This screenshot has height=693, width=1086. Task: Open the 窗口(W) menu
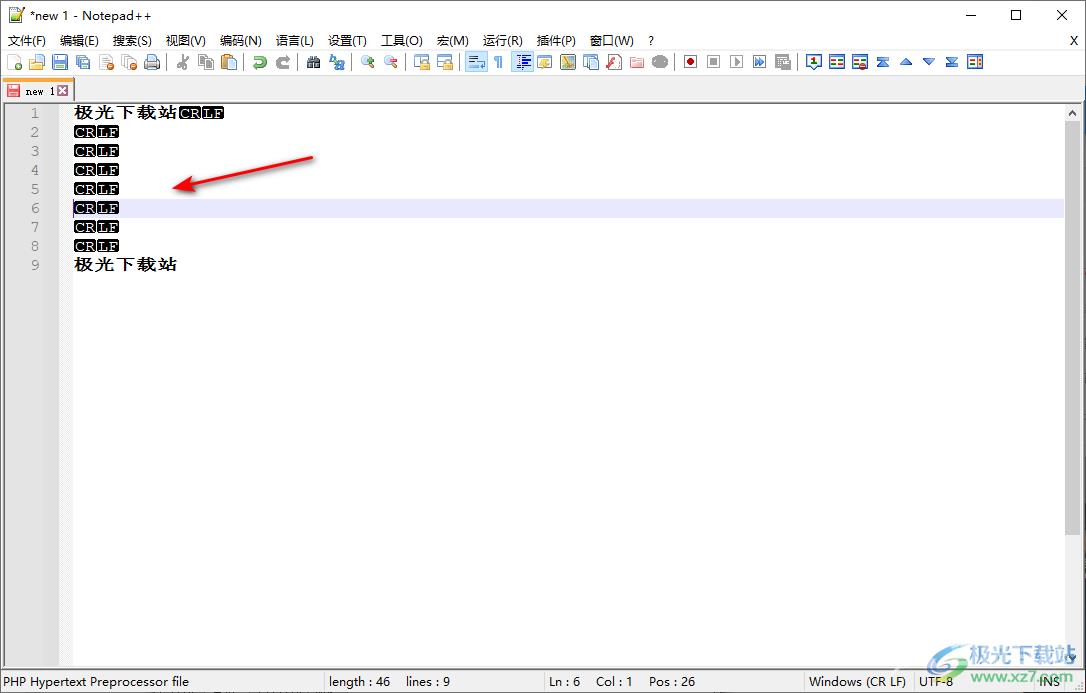point(612,41)
